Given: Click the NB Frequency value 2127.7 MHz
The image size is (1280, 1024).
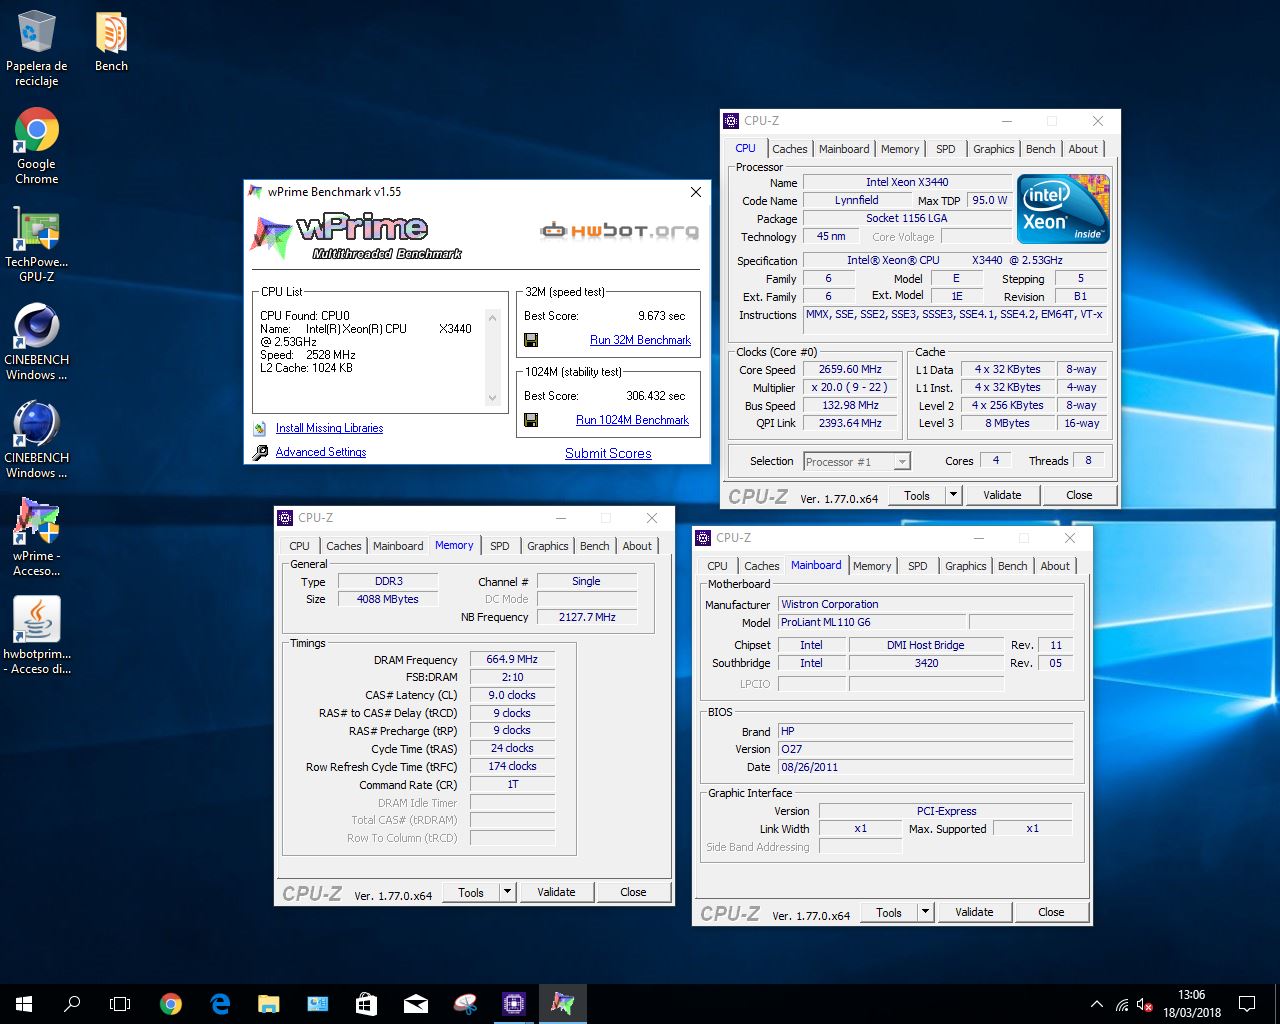Looking at the screenshot, I should coord(587,617).
